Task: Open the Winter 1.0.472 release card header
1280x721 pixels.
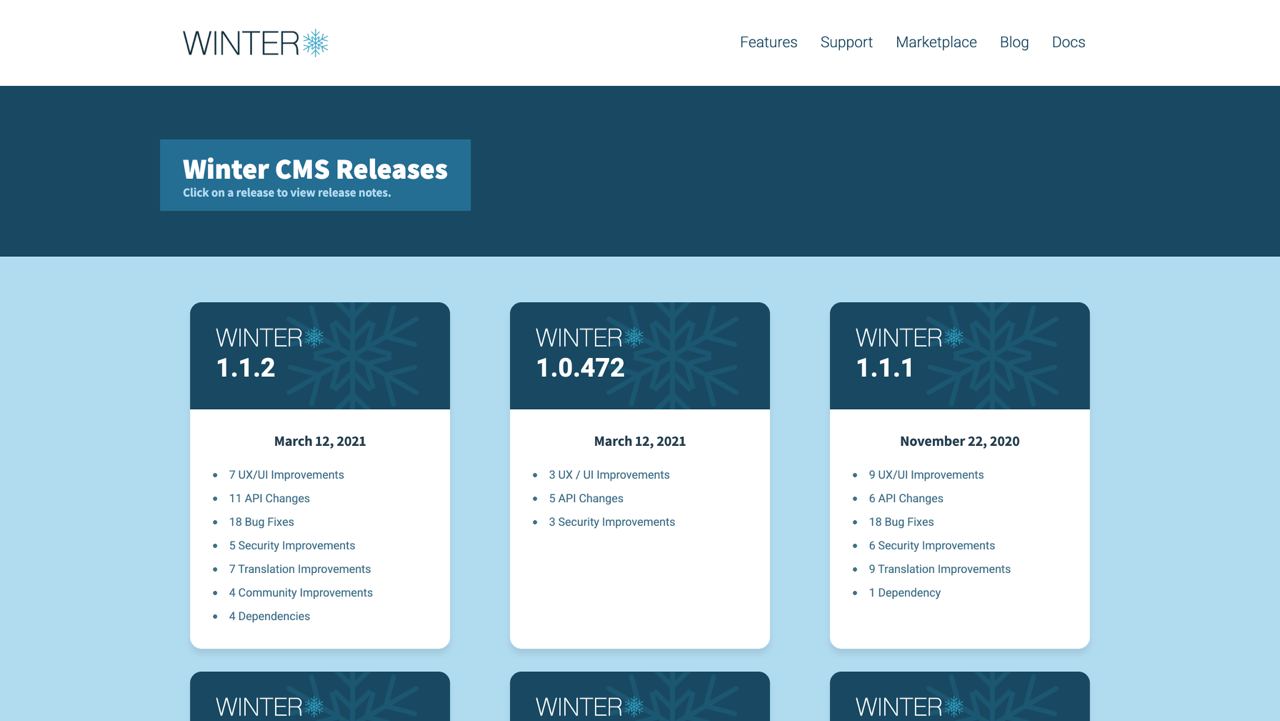Action: click(640, 356)
